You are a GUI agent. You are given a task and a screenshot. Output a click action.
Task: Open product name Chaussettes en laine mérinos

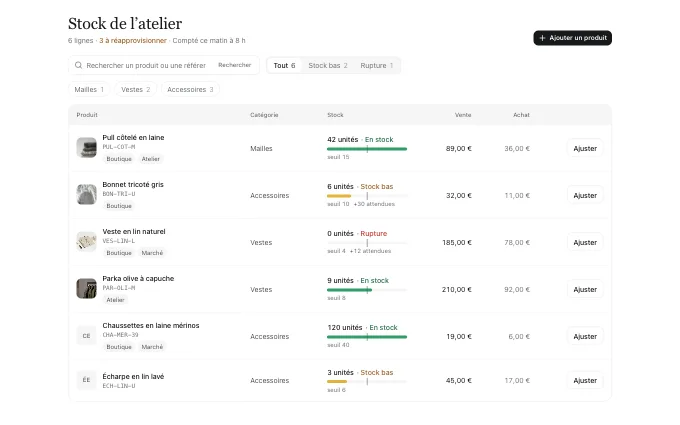(x=150, y=325)
